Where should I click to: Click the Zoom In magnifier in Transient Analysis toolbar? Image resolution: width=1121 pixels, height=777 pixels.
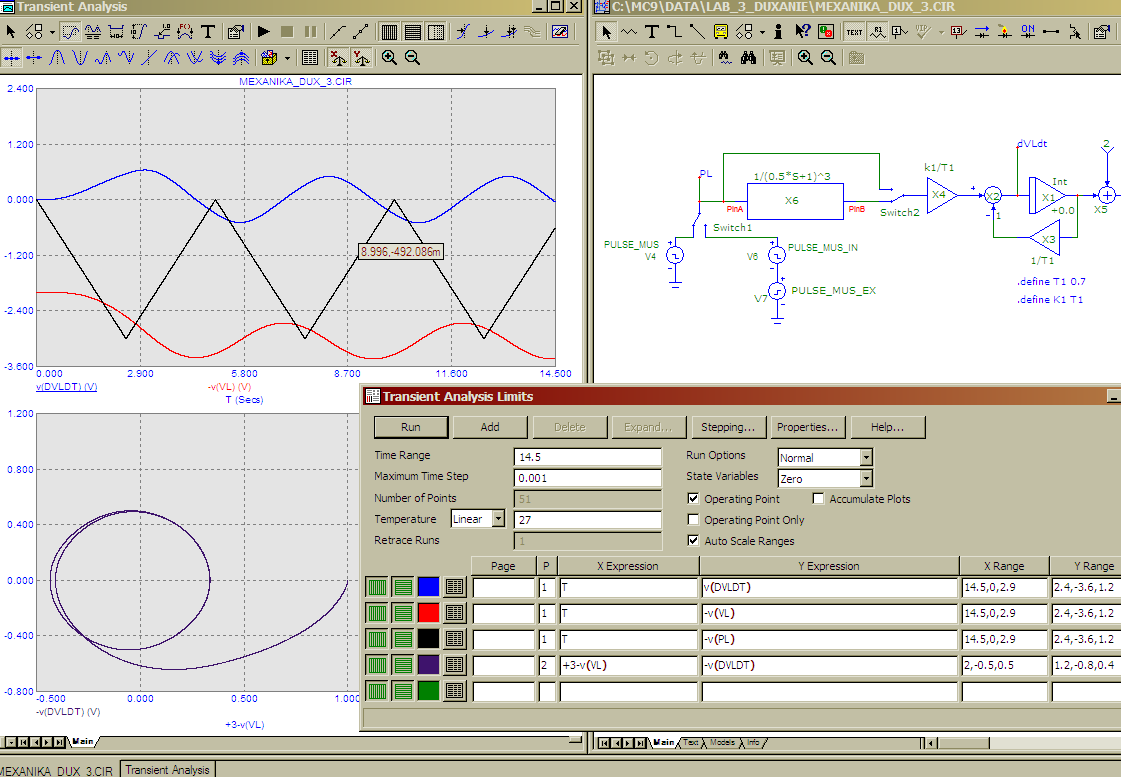pyautogui.click(x=389, y=57)
